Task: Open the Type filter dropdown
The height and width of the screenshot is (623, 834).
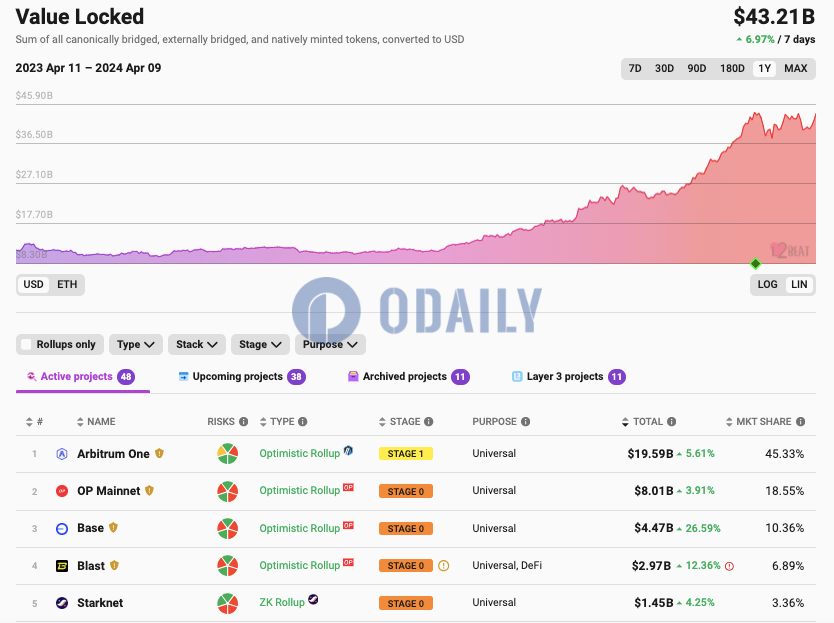Action: click(136, 345)
